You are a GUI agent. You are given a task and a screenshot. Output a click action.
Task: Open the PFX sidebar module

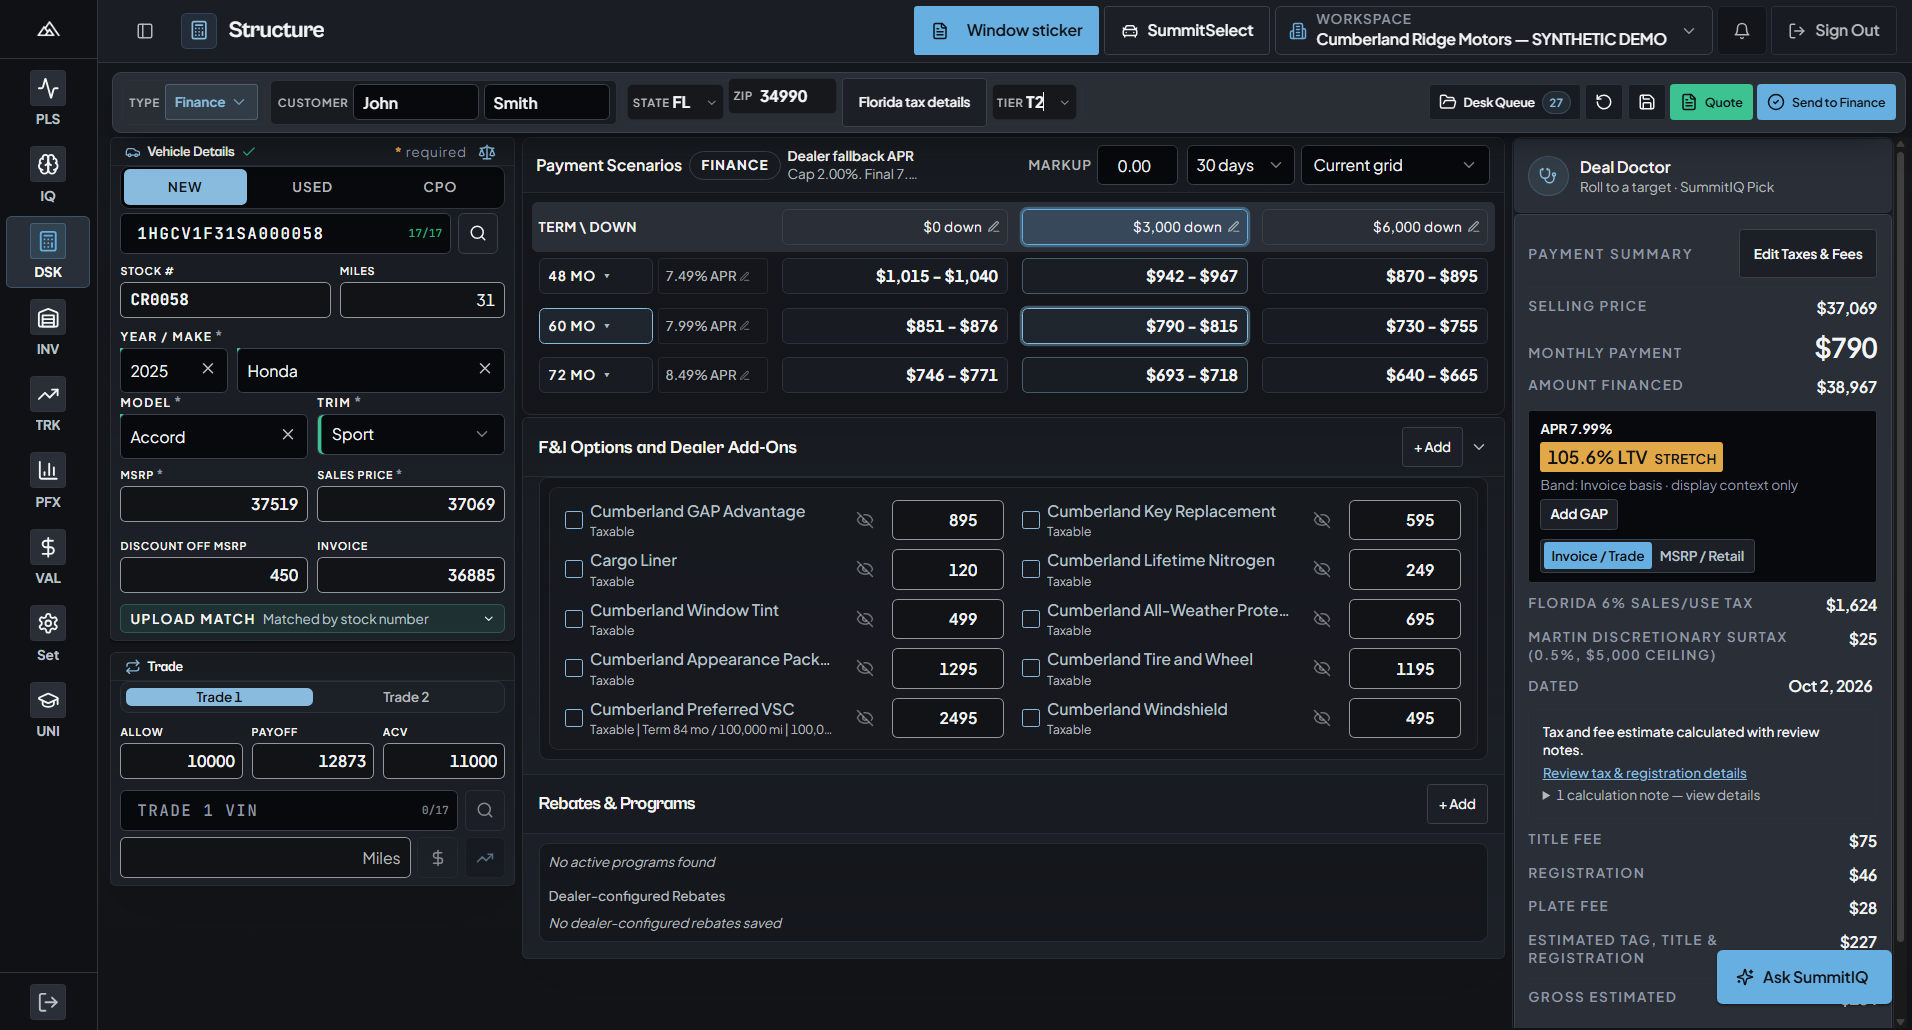[x=48, y=481]
